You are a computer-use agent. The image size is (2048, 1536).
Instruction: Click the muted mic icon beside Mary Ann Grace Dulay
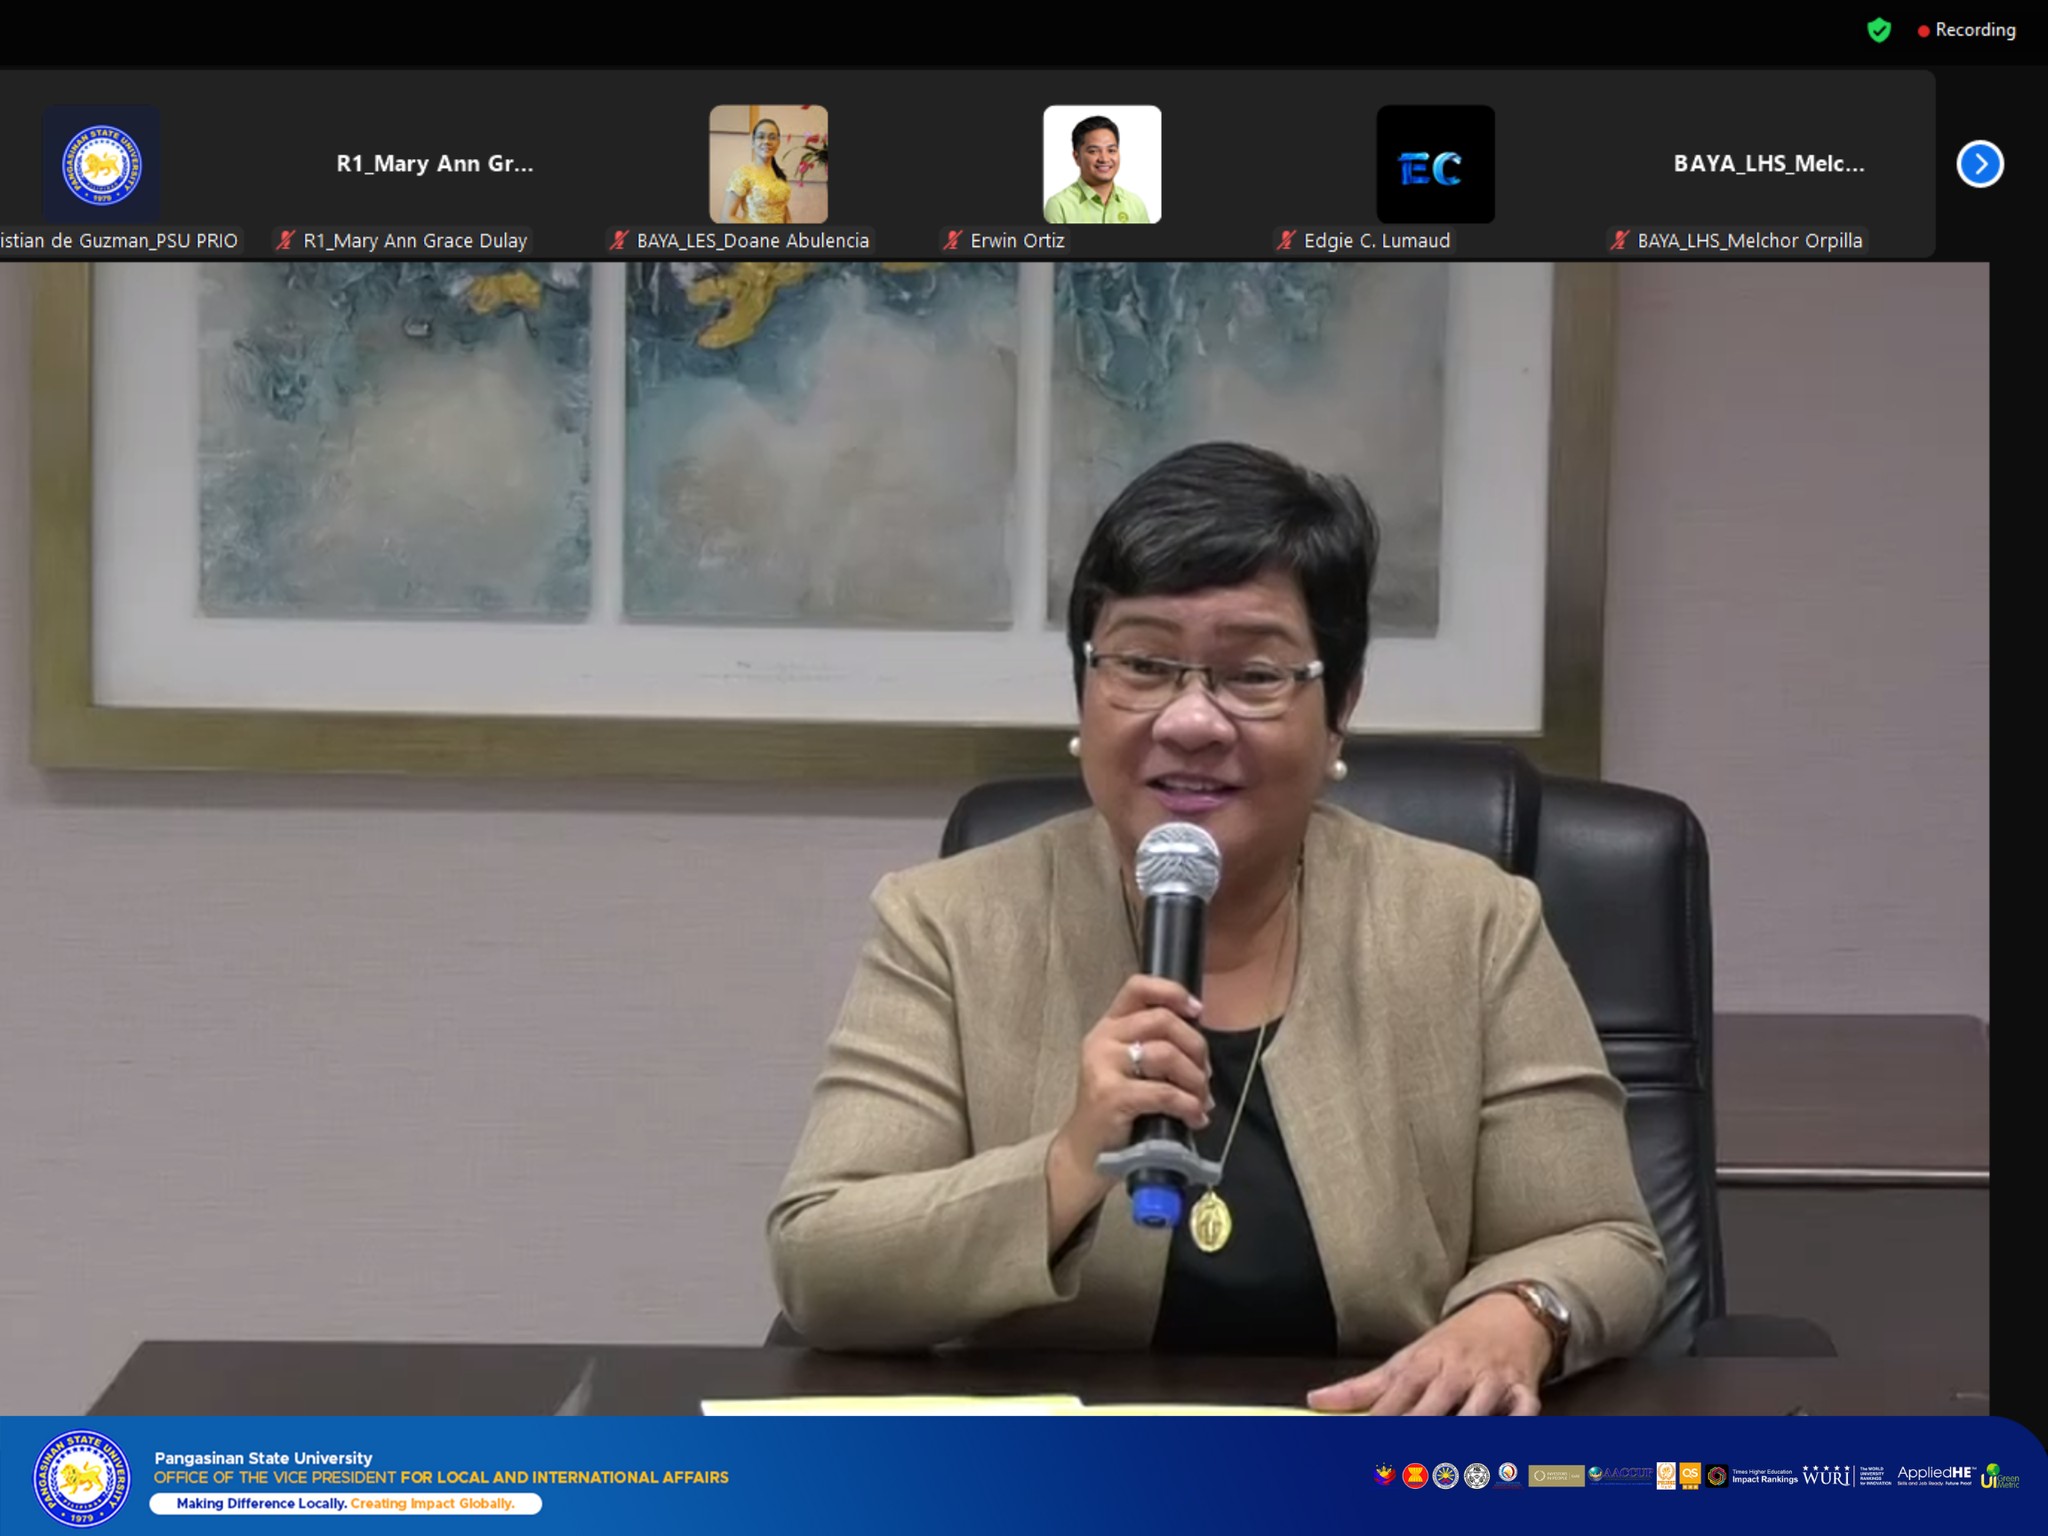click(x=286, y=240)
